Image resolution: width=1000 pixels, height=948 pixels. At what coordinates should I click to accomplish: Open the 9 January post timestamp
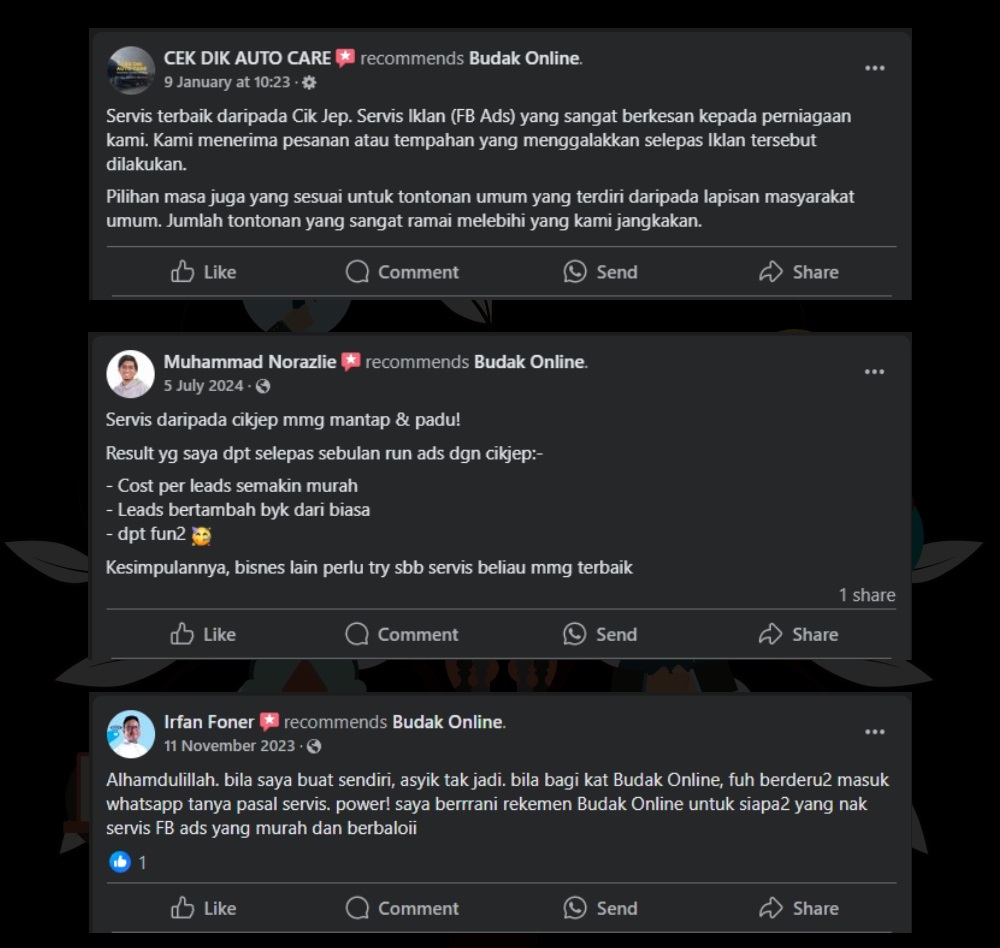click(227, 82)
